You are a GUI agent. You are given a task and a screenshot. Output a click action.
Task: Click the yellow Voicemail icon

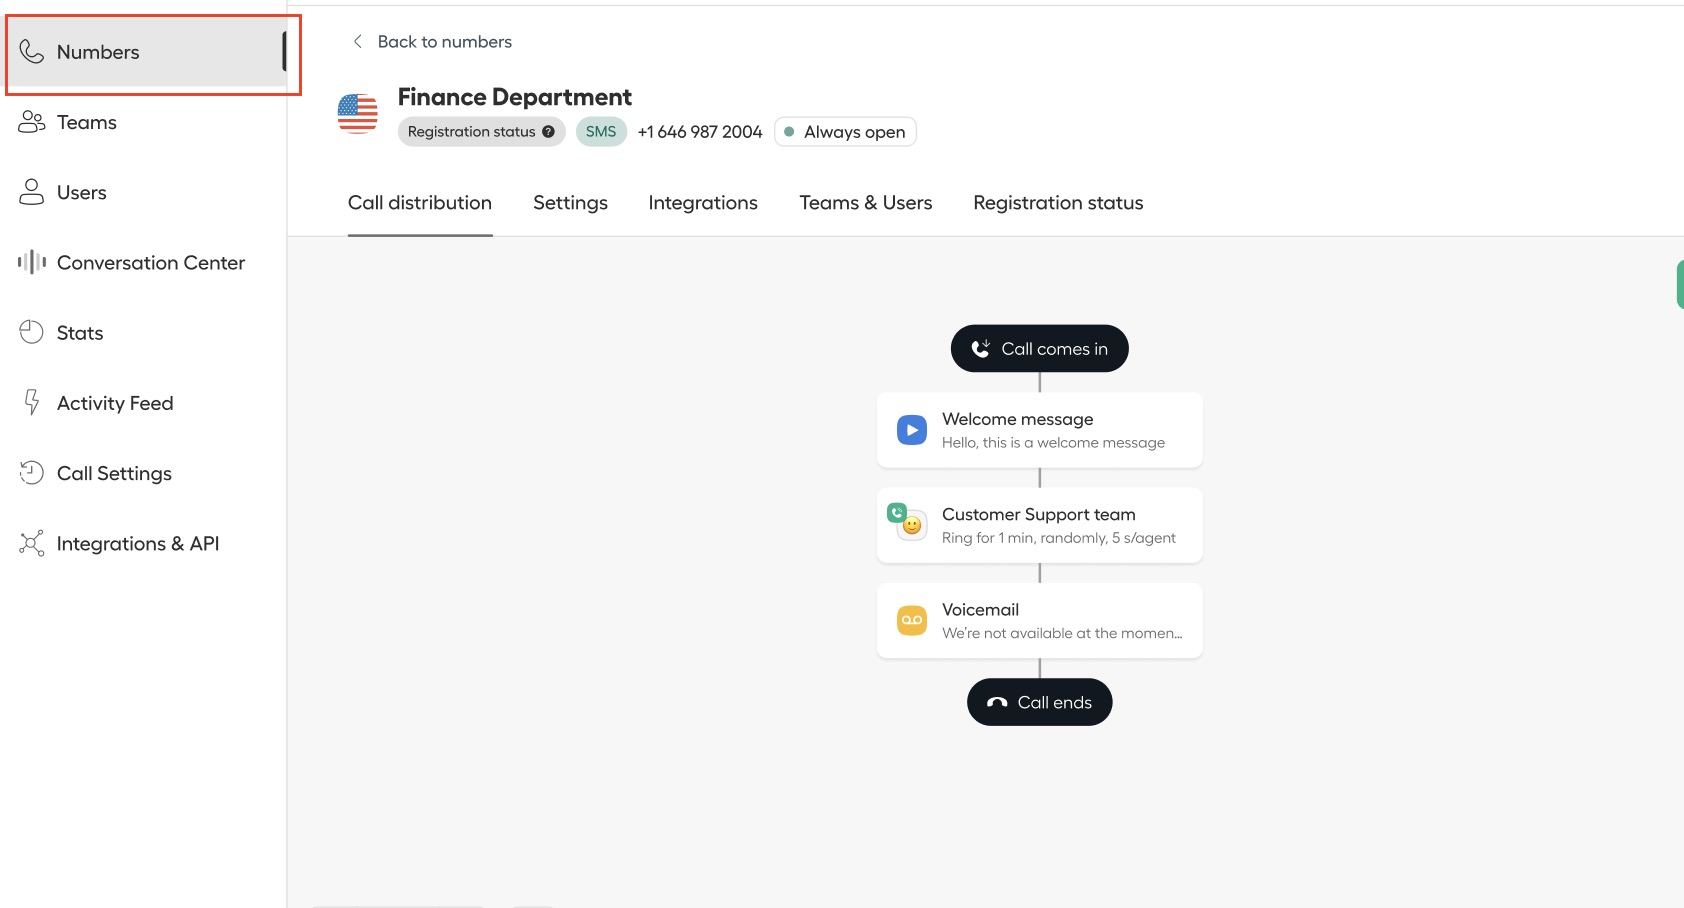(912, 620)
